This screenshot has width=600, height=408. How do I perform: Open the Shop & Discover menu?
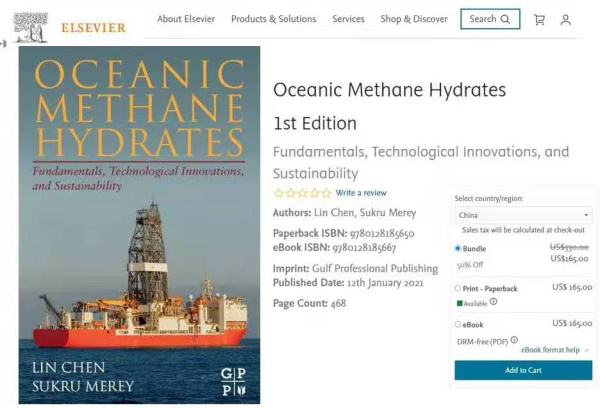click(x=414, y=19)
